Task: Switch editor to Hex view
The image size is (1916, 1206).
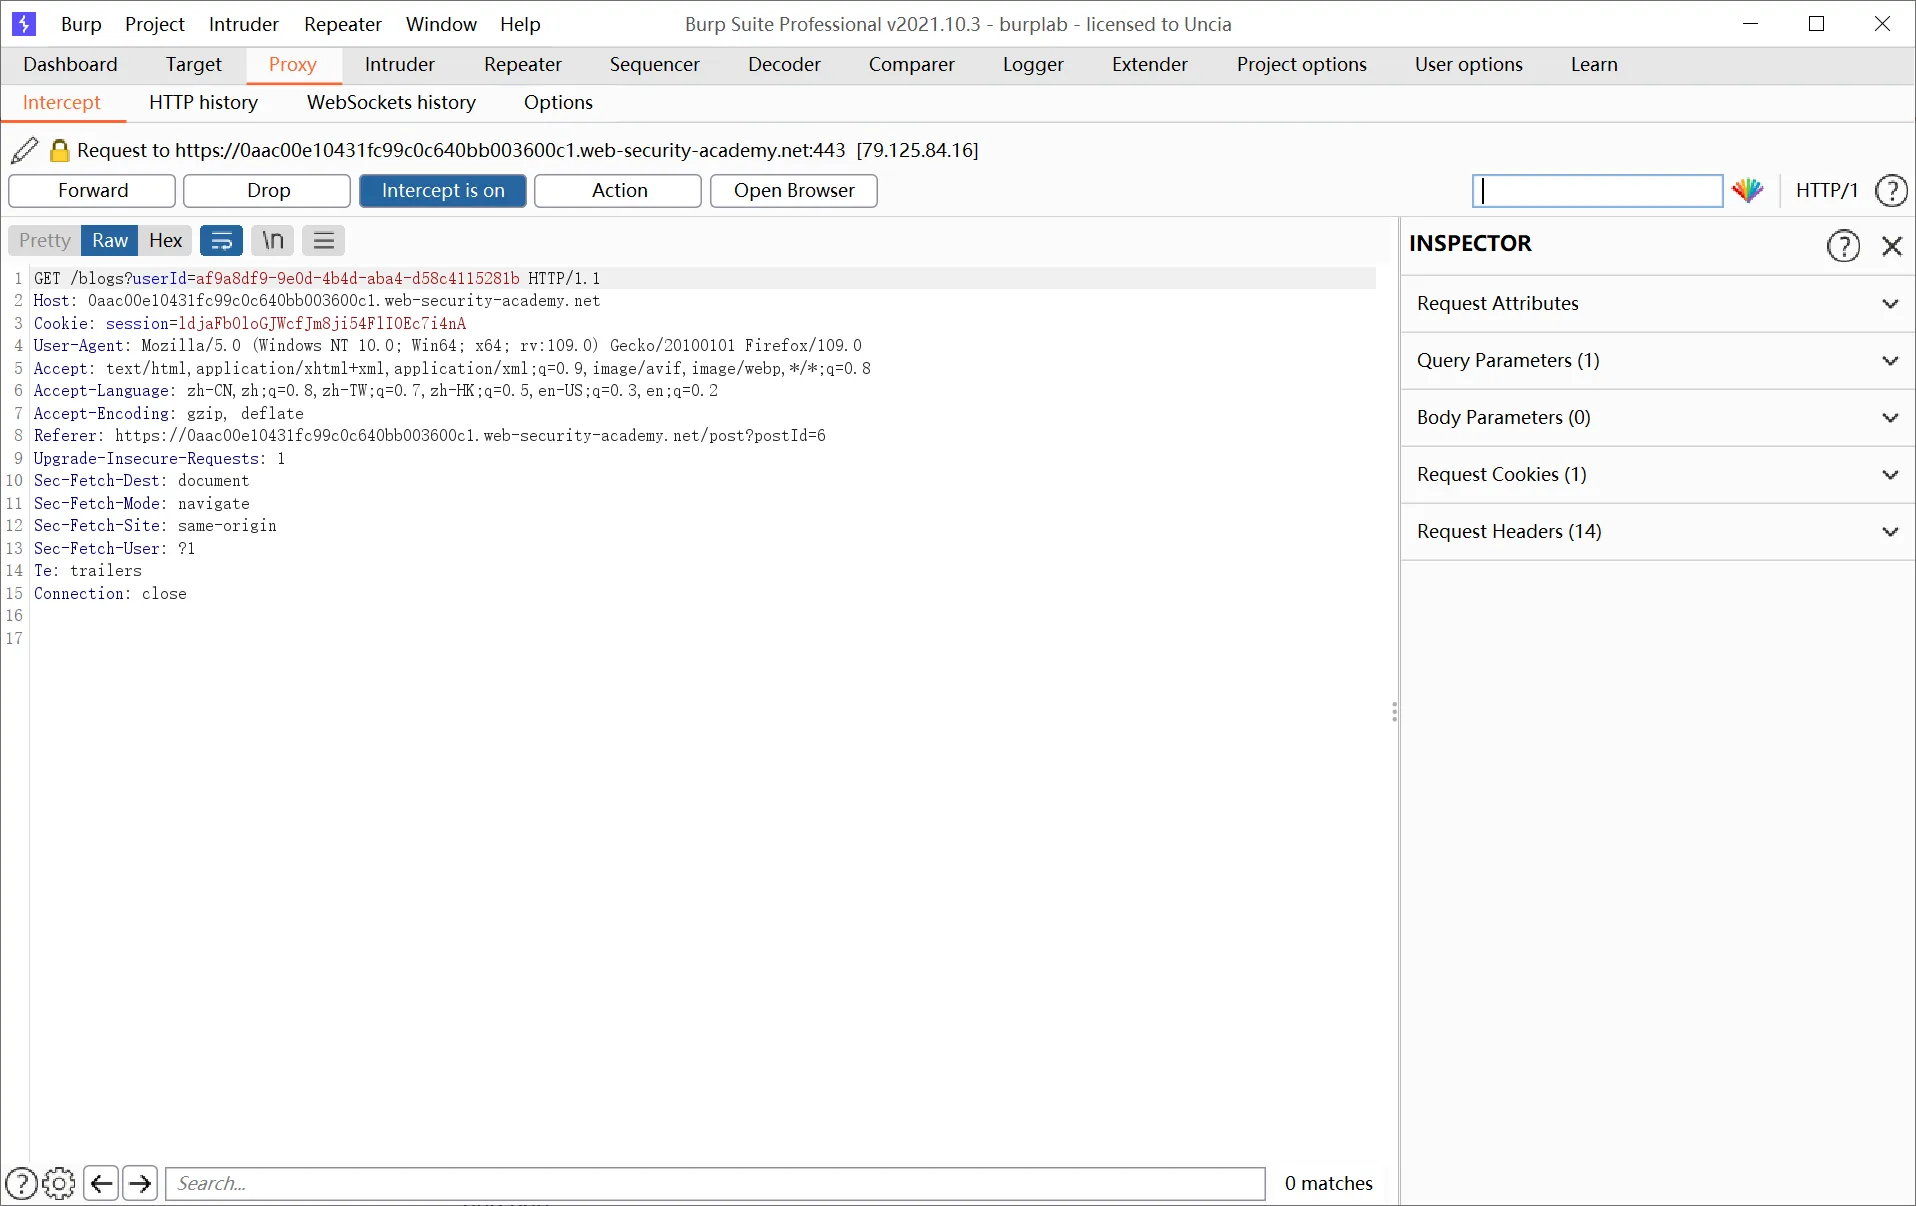Action: pos(166,240)
